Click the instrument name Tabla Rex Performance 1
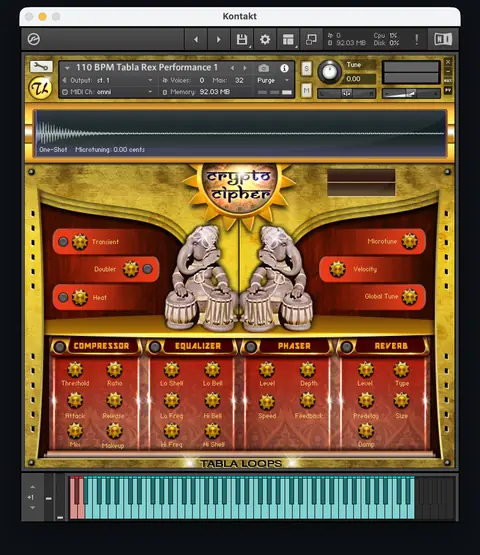The width and height of the screenshot is (480, 555). [x=146, y=67]
